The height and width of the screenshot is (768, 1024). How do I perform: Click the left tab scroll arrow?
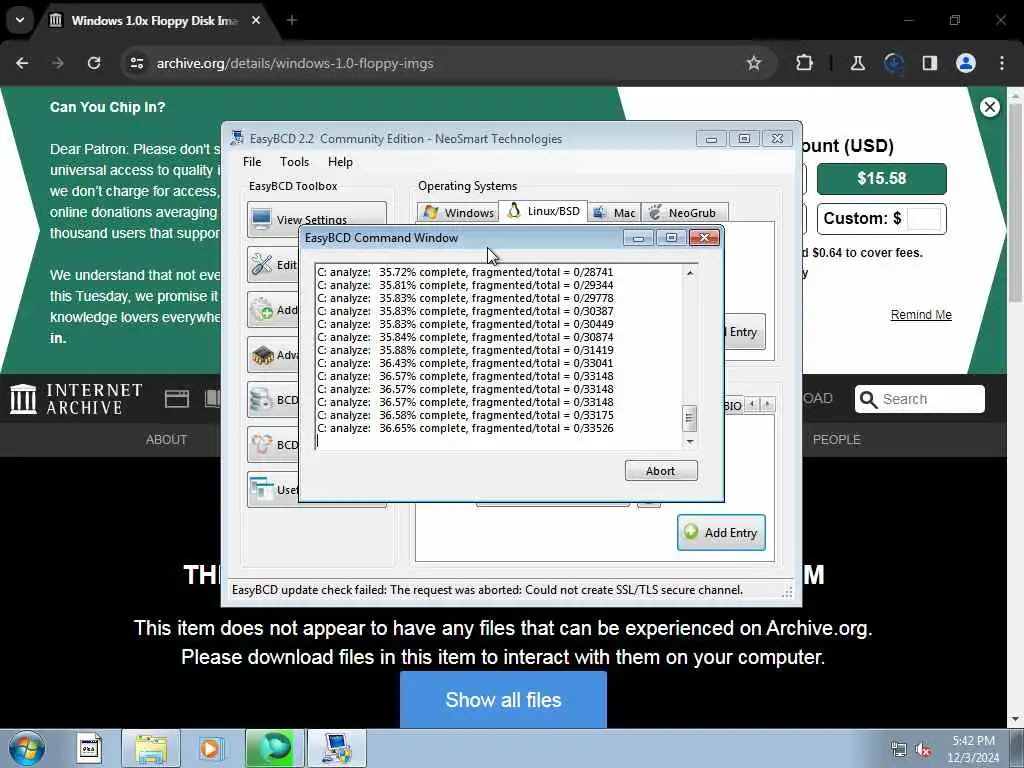(752, 404)
